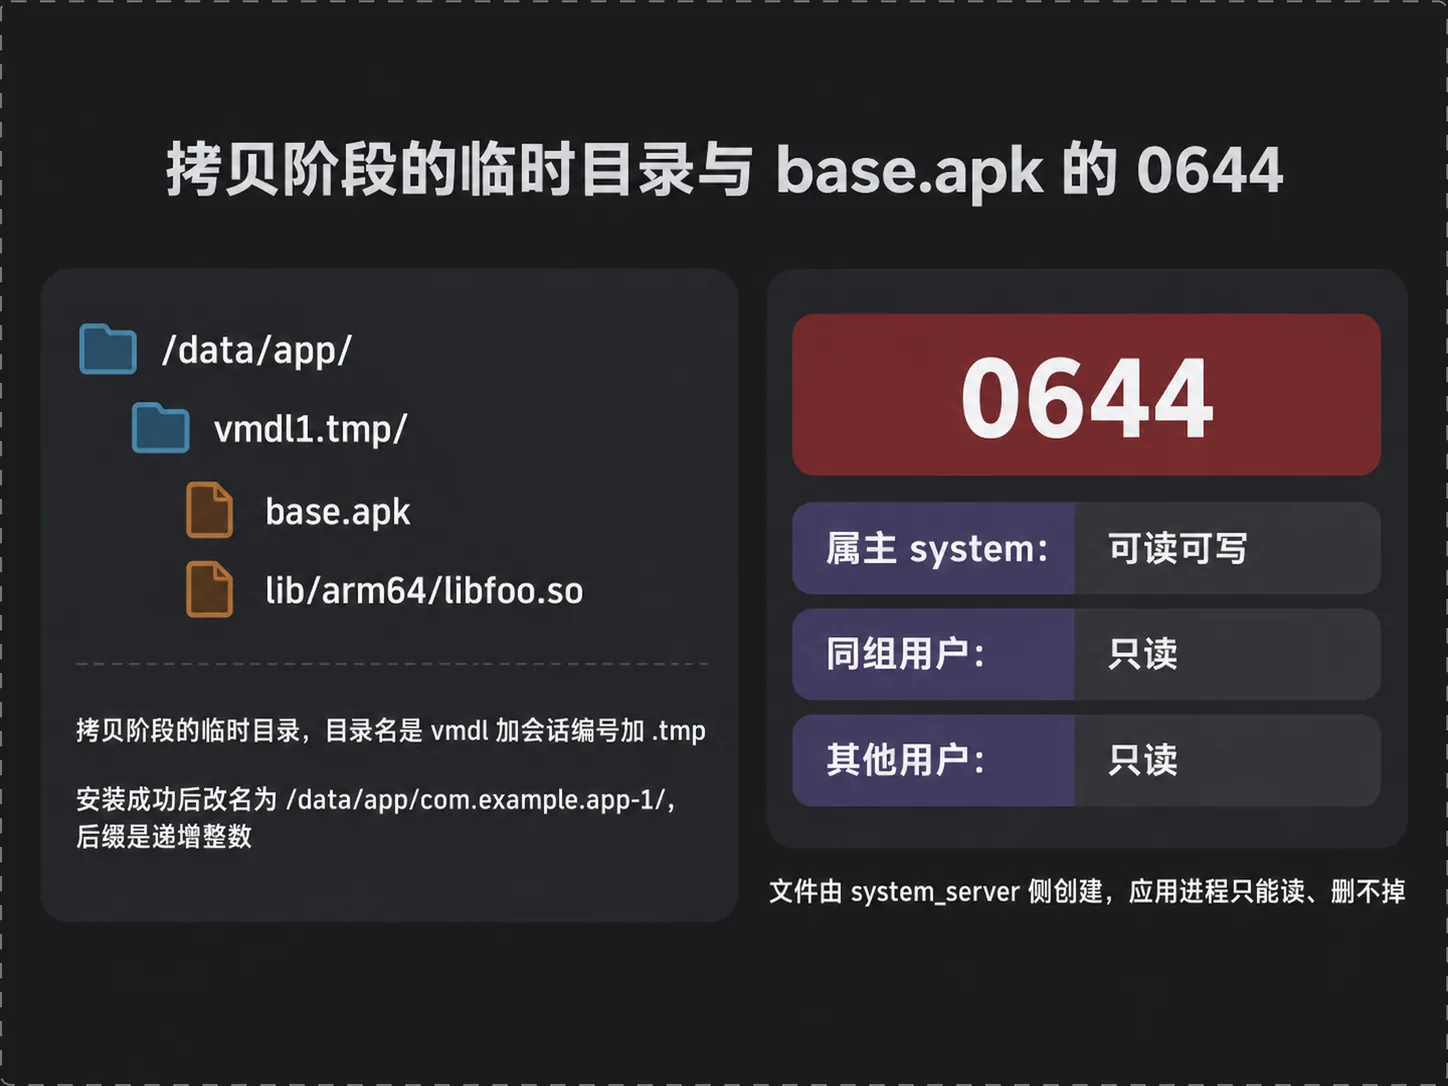The width and height of the screenshot is (1448, 1086).
Task: Click the folder icon beside /data/app/
Action: click(108, 349)
